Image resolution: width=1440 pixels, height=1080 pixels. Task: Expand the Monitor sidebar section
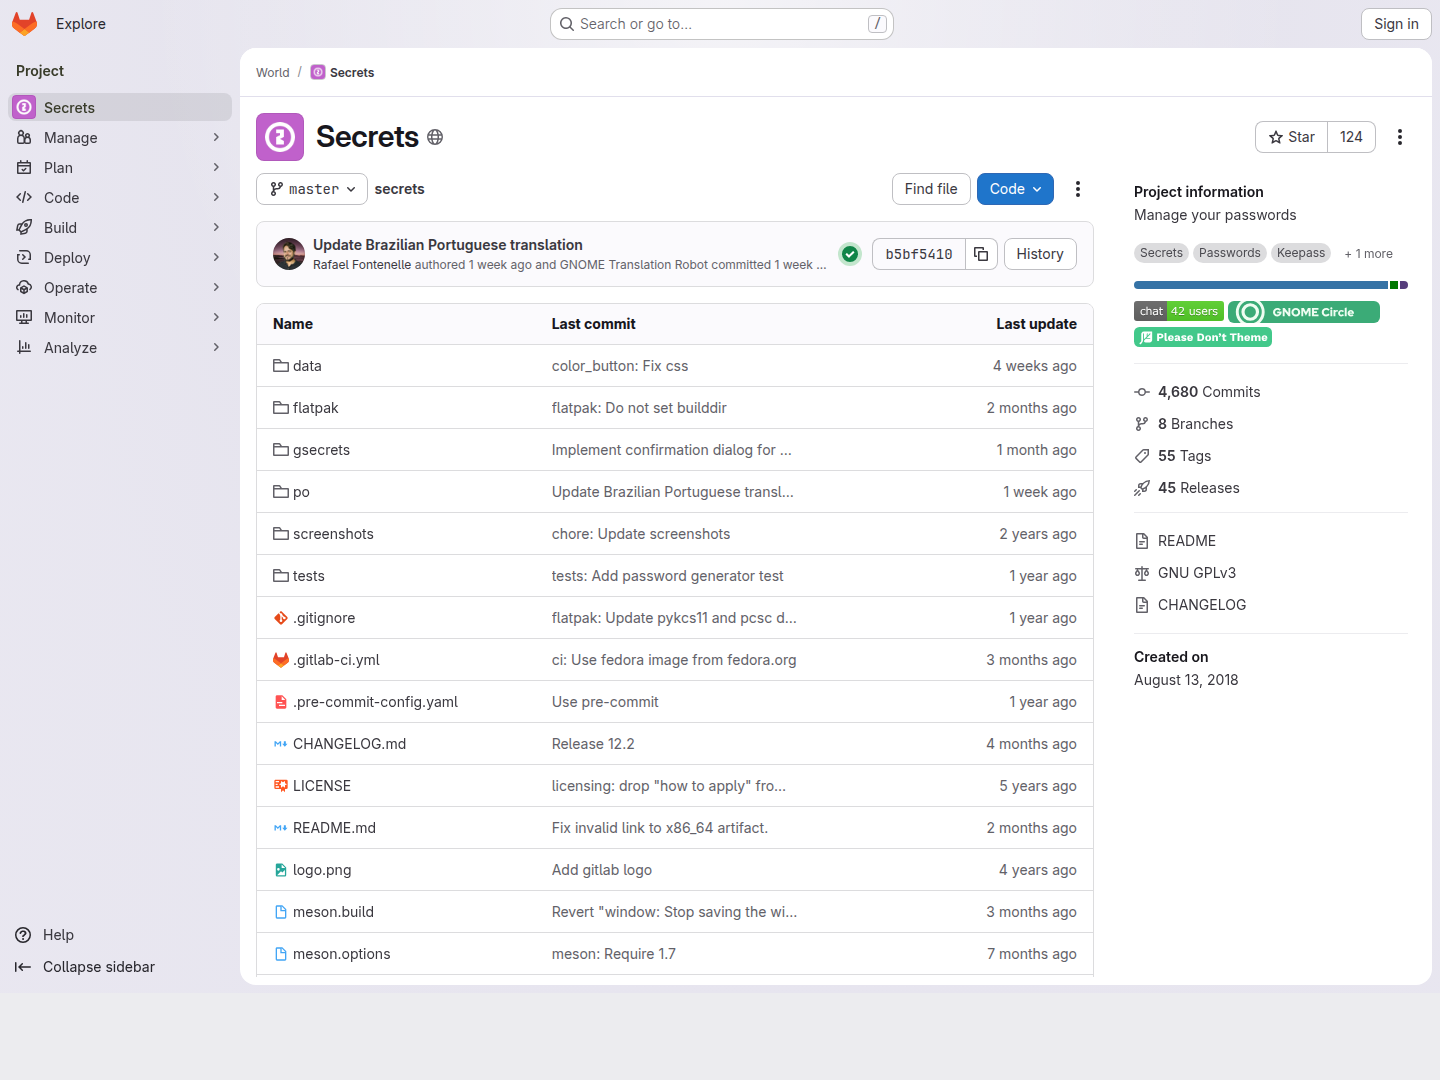click(120, 318)
